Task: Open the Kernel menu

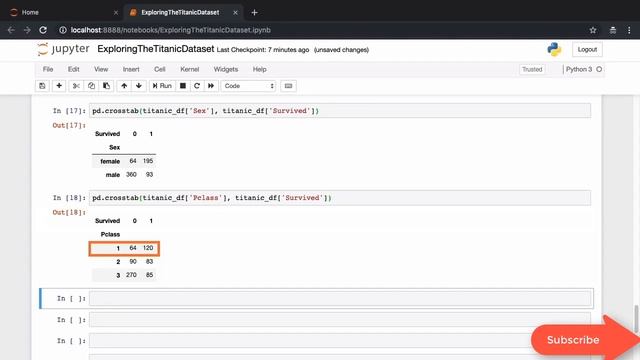Action: coord(190,69)
